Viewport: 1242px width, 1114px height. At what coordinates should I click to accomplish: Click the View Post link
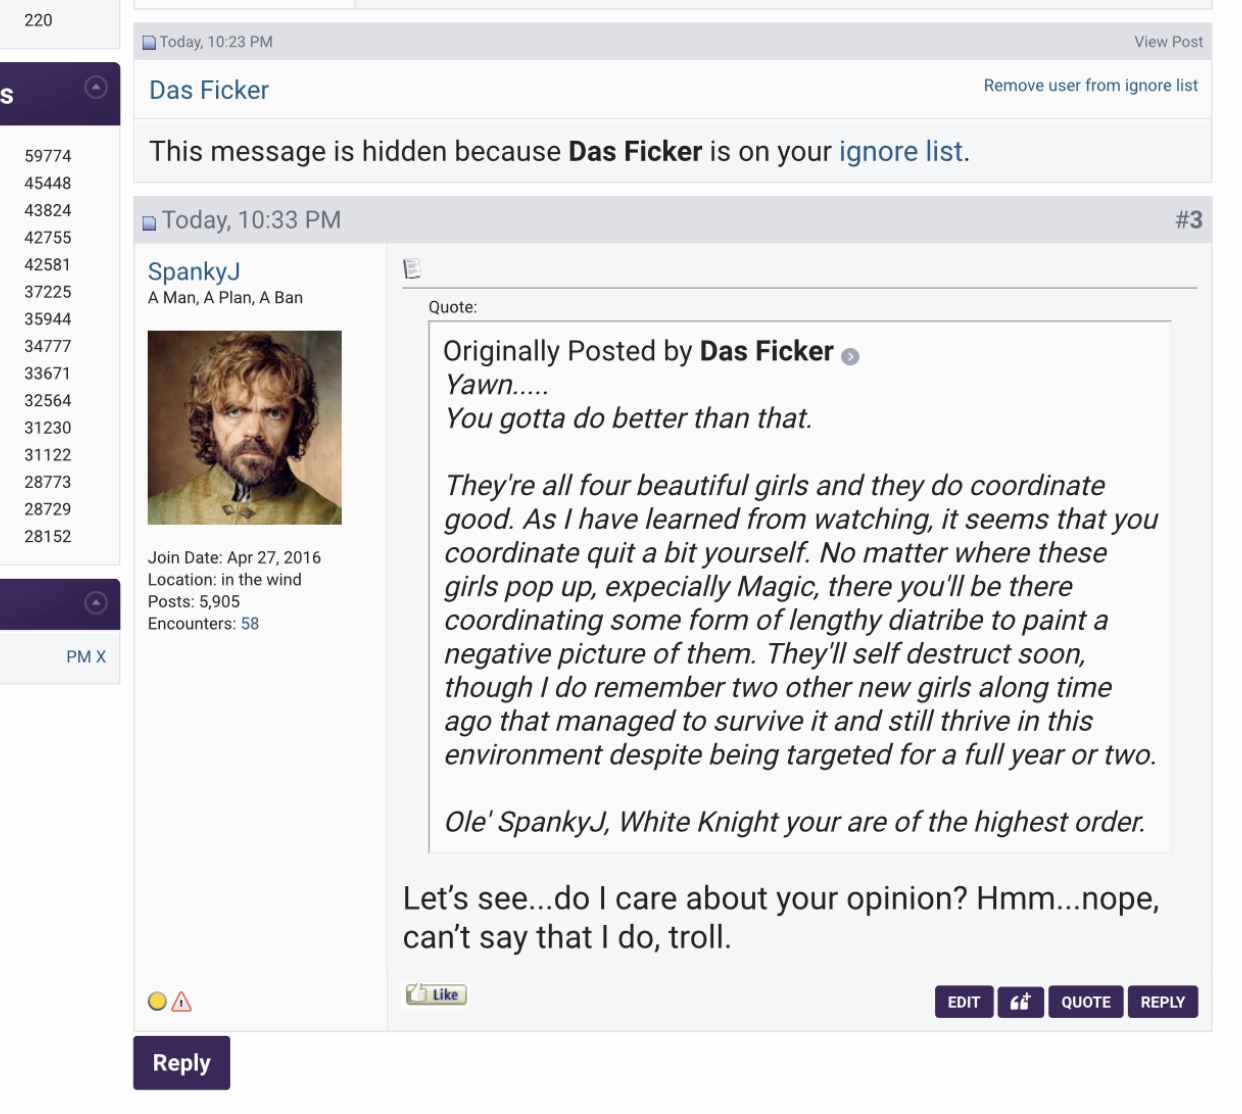(x=1167, y=42)
